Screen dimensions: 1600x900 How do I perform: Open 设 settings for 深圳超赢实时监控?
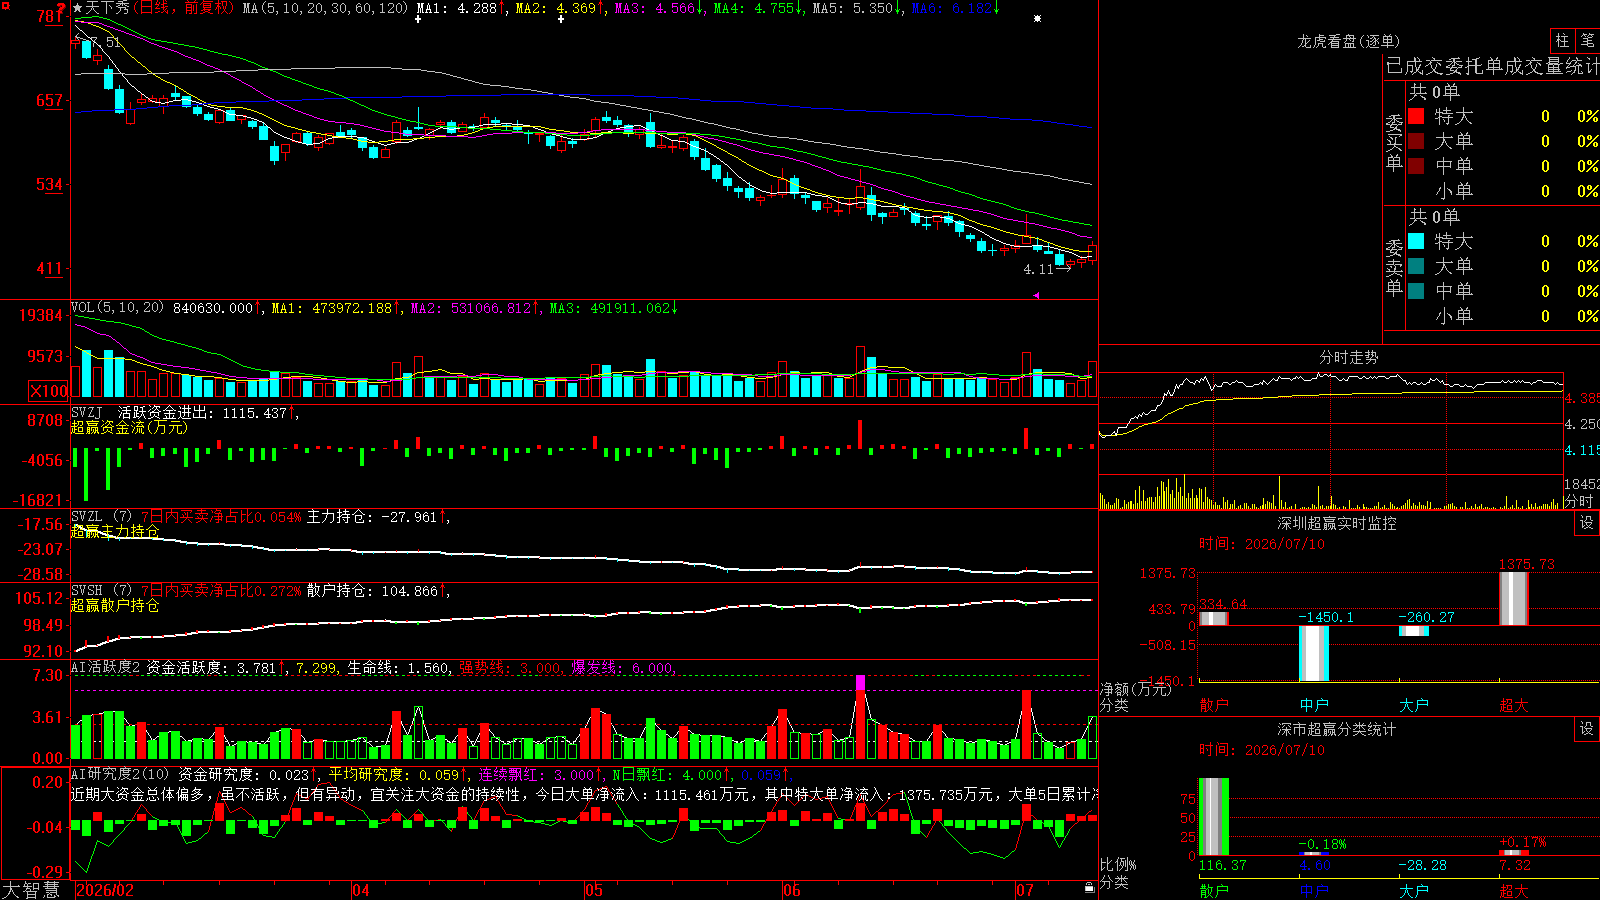1587,523
